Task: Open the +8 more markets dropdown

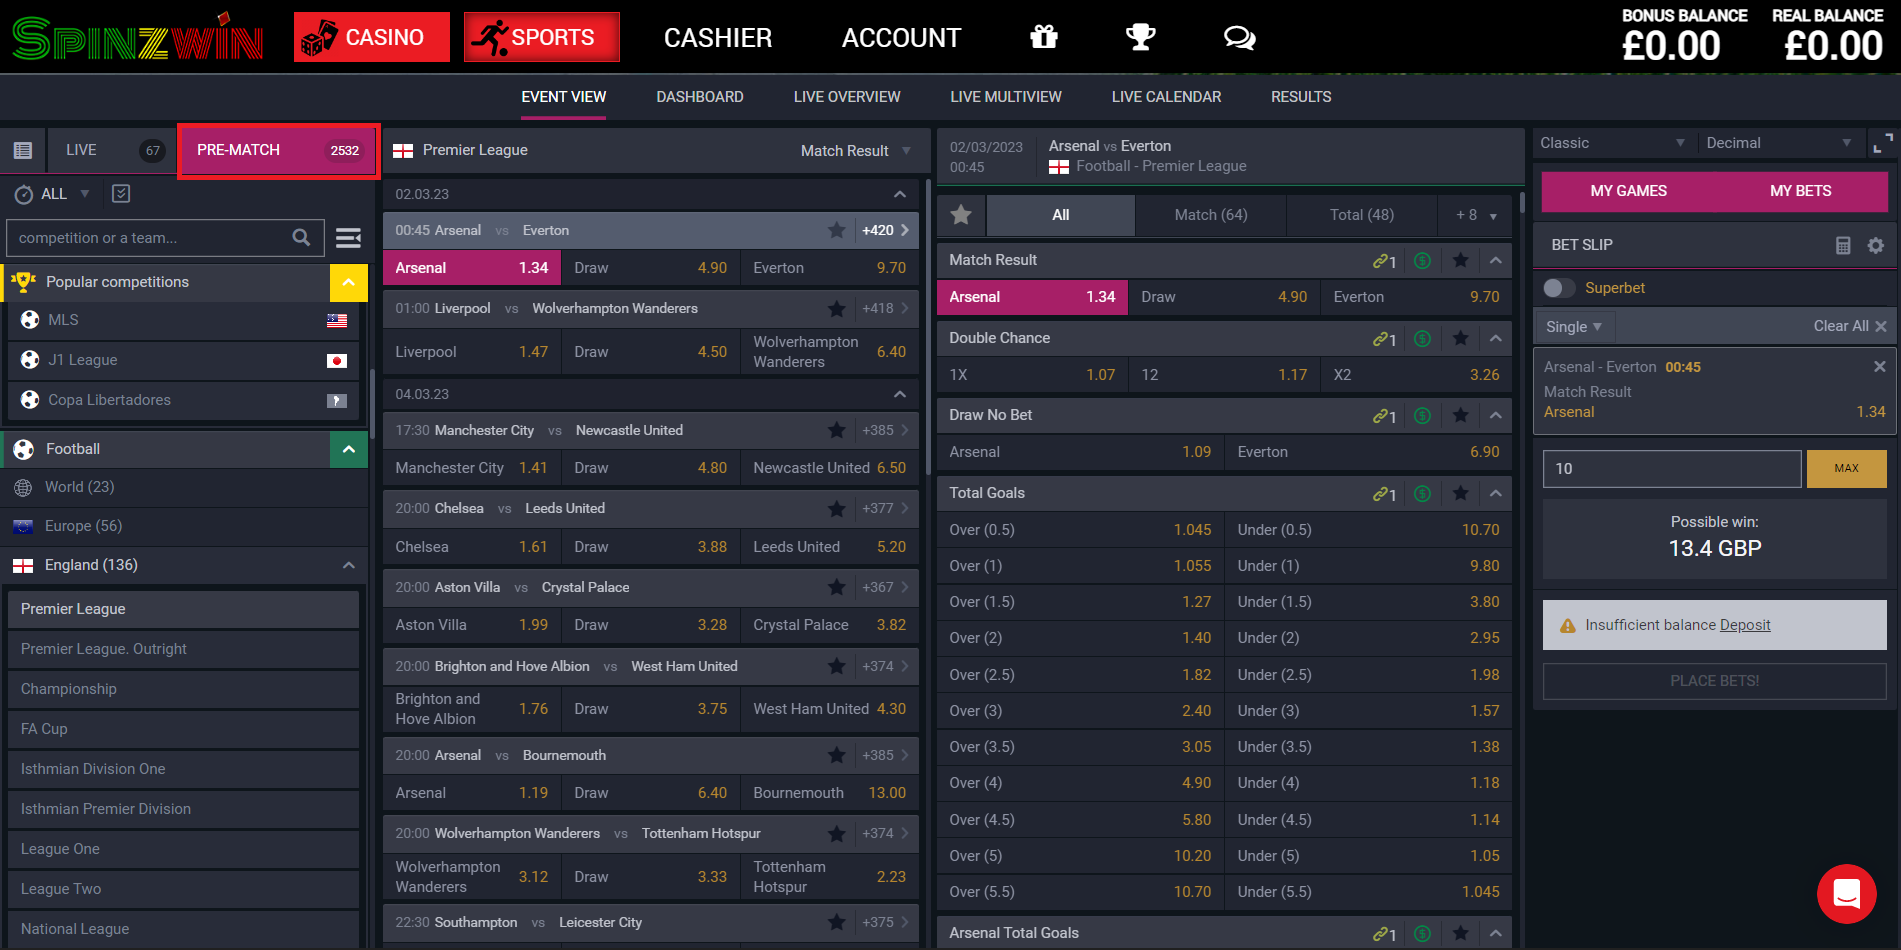Action: tap(1476, 215)
